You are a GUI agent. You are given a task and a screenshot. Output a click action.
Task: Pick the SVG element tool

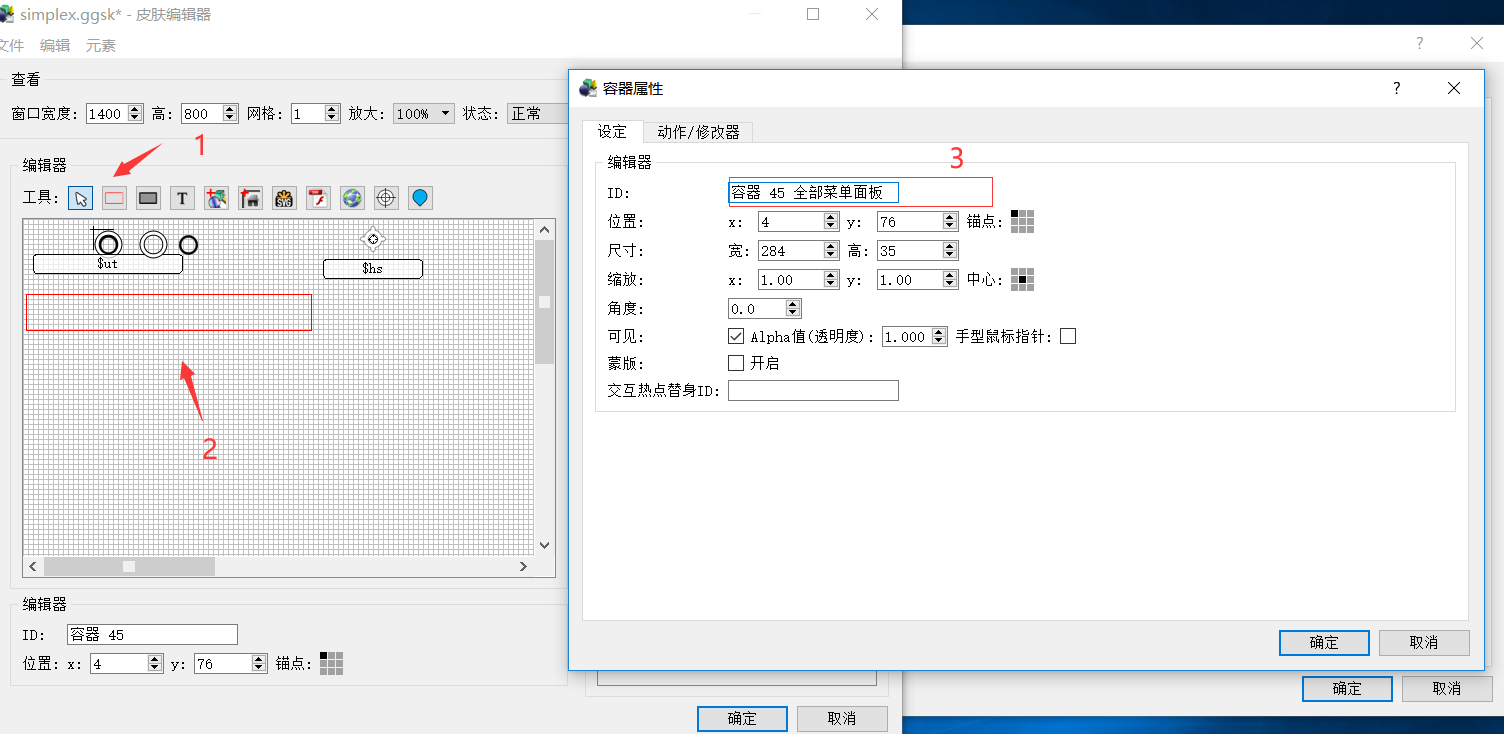(284, 198)
